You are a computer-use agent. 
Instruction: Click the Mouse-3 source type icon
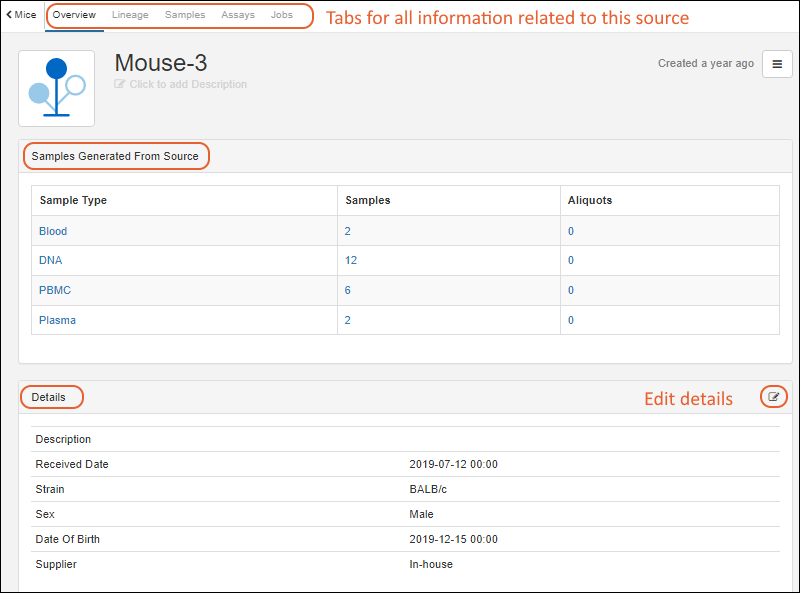pos(57,89)
